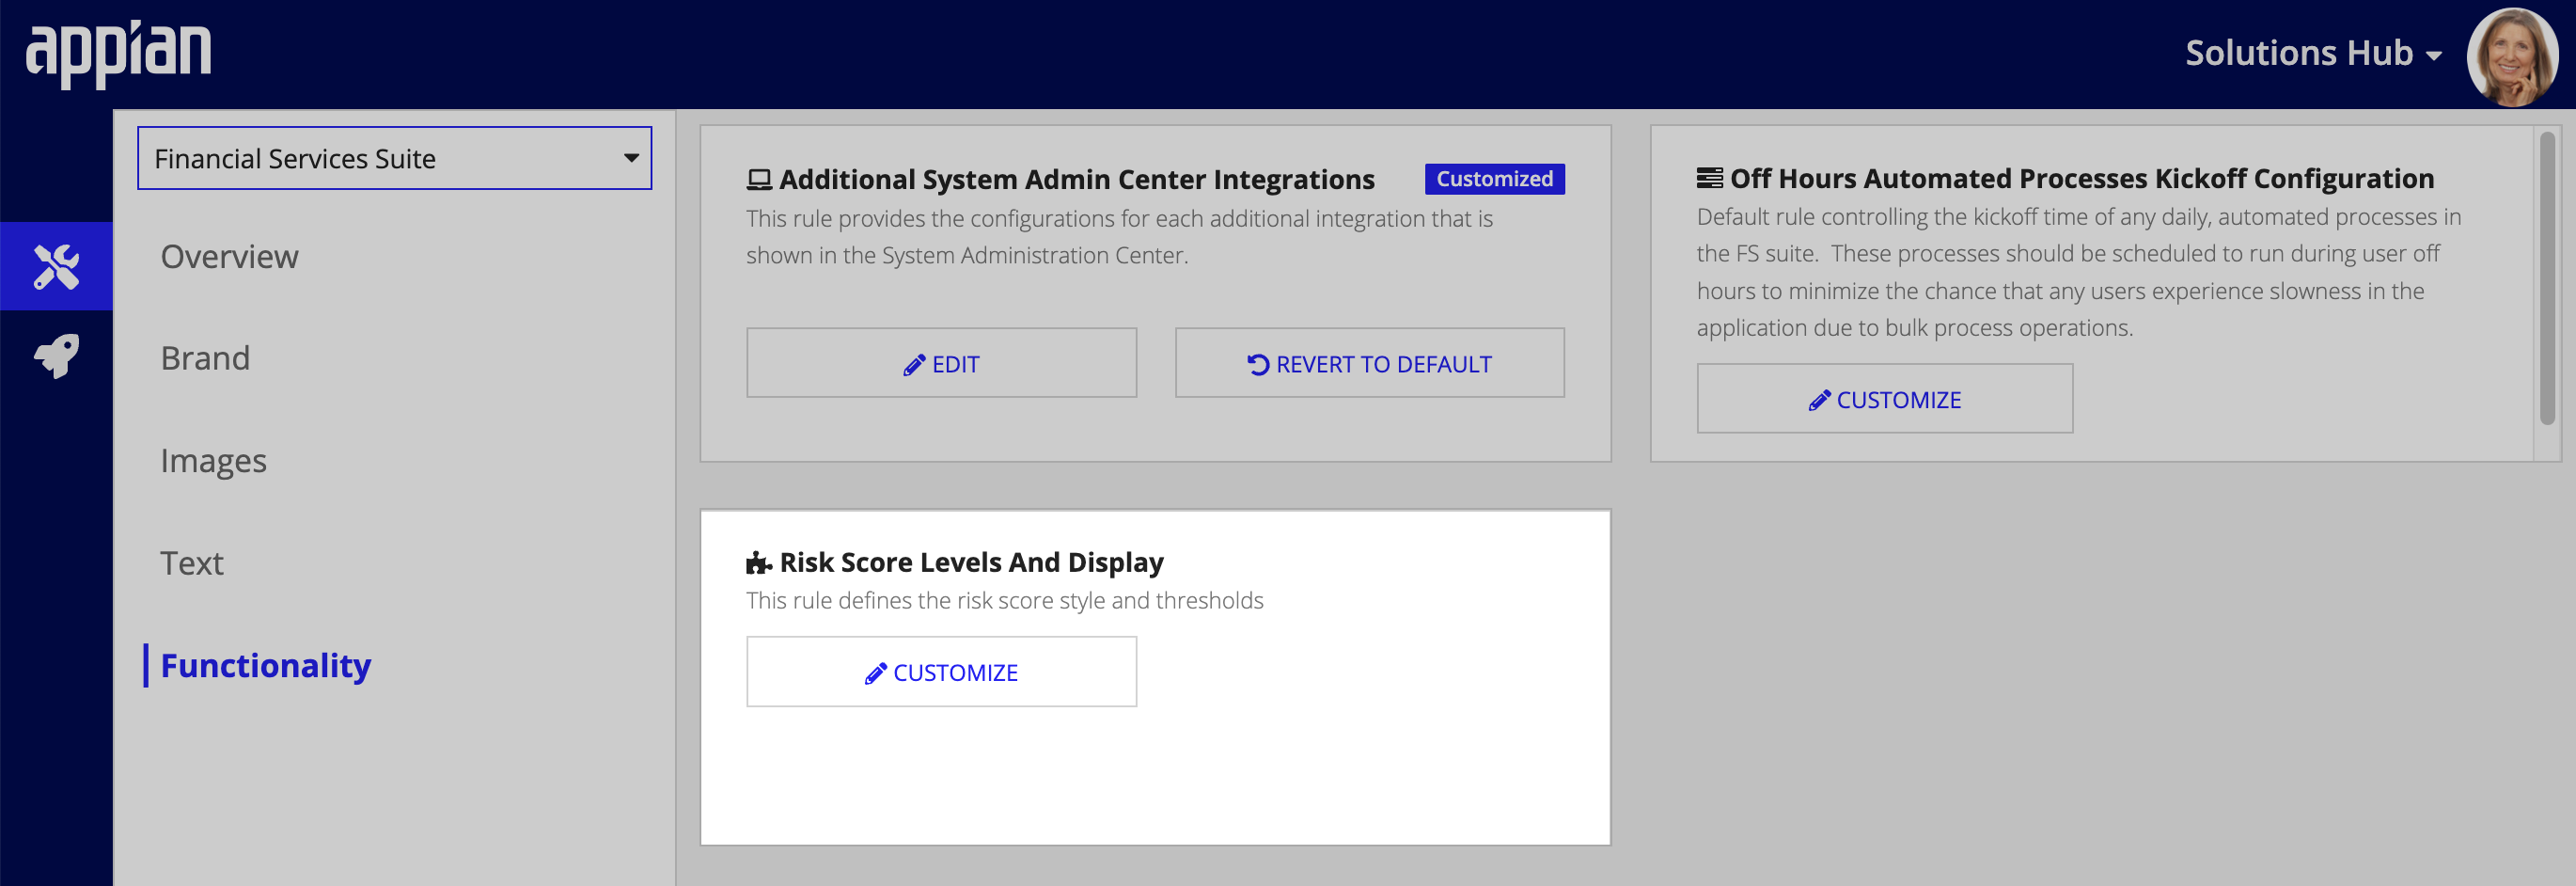Screen dimensions: 2576x886
Task: Click the puzzle piece icon beside Risk Score
Action: pos(759,563)
